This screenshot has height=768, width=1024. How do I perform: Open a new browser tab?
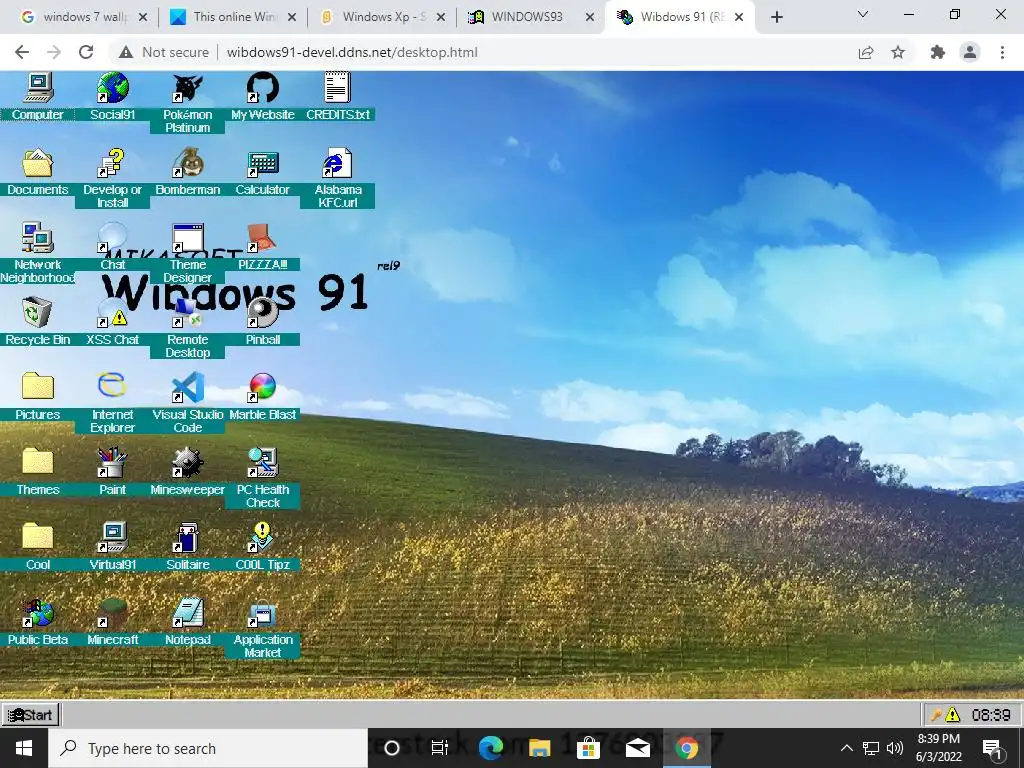[x=776, y=17]
